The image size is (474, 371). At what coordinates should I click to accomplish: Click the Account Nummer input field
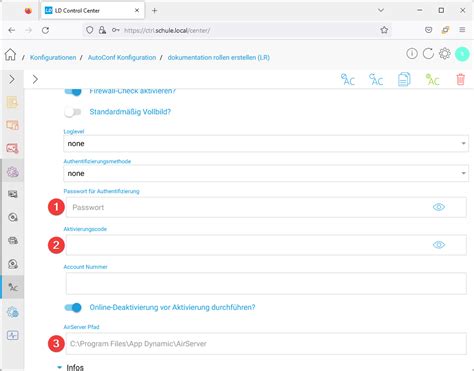(x=266, y=283)
